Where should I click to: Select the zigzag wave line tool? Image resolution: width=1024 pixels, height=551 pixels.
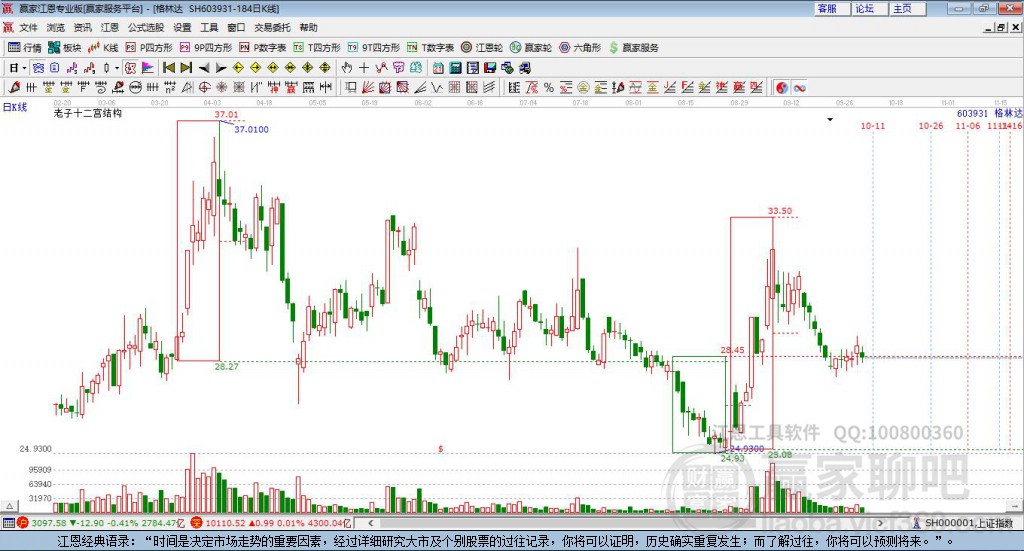[x=437, y=87]
